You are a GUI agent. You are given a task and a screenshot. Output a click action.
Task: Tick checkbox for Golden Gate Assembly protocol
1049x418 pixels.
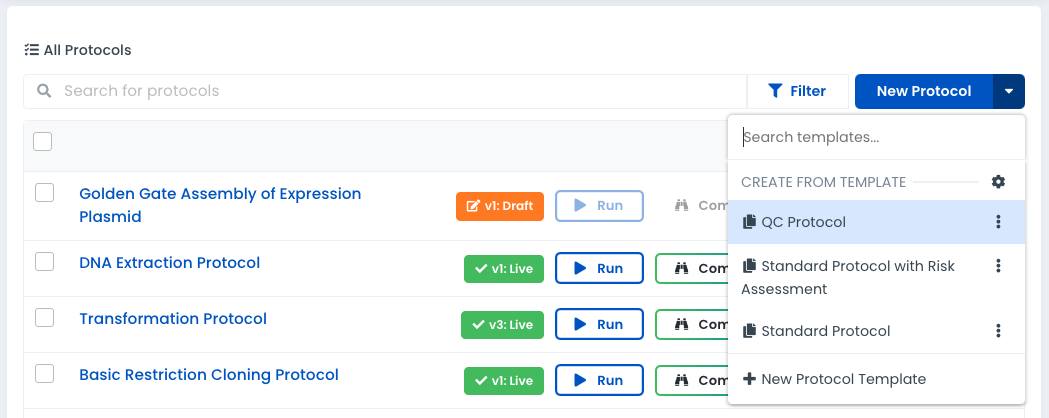tap(44, 193)
